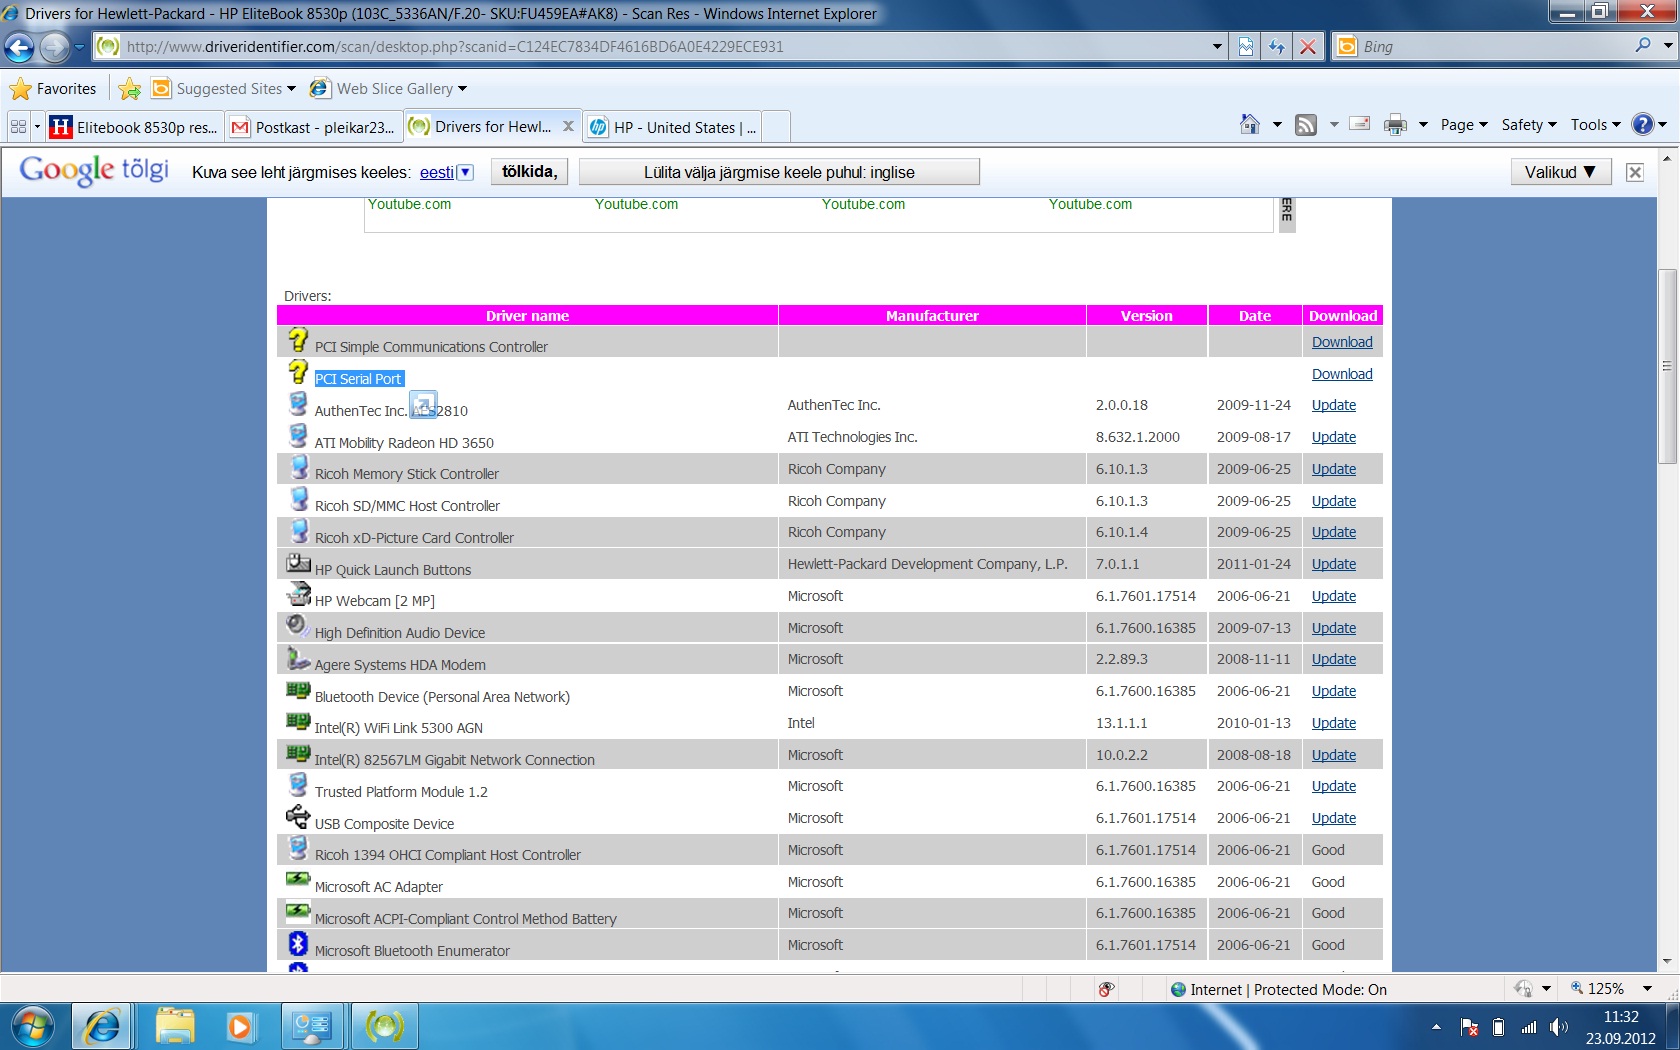This screenshot has height=1050, width=1680.
Task: Click the Home toolbar icon
Action: tap(1250, 125)
